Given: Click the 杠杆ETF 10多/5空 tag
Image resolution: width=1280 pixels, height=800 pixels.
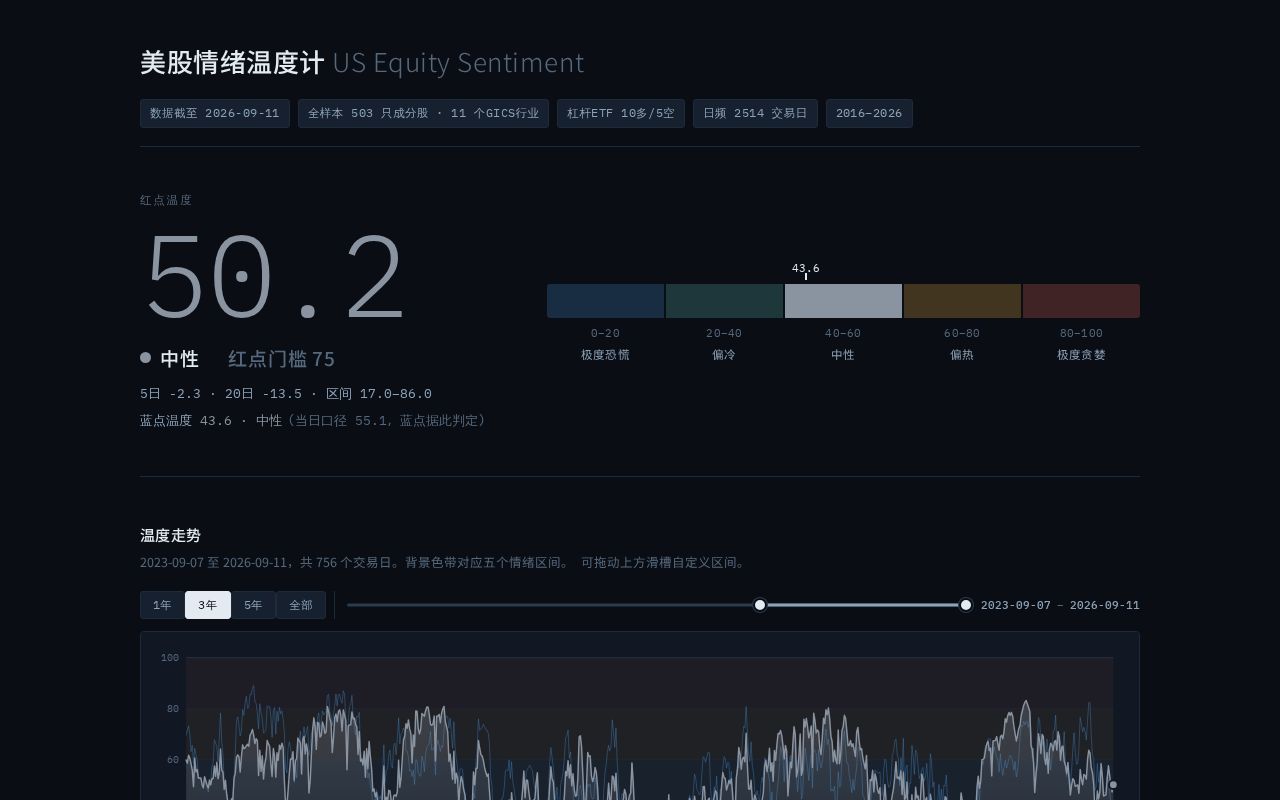Looking at the screenshot, I should click(x=621, y=113).
